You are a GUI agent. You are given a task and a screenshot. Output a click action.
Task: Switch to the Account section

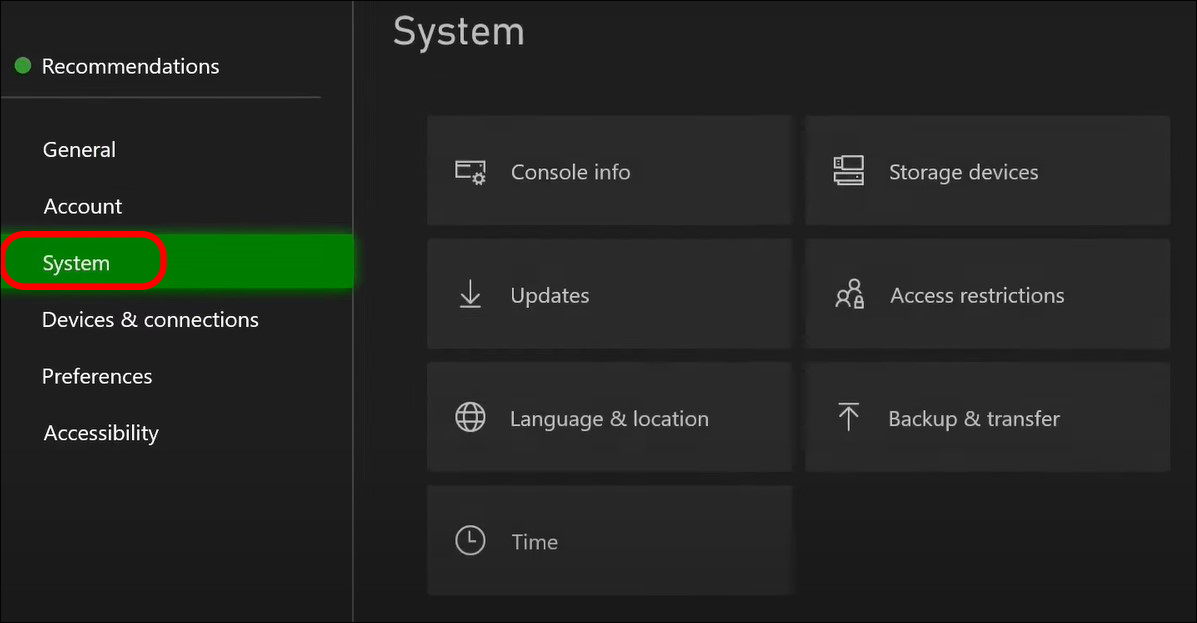(x=83, y=206)
